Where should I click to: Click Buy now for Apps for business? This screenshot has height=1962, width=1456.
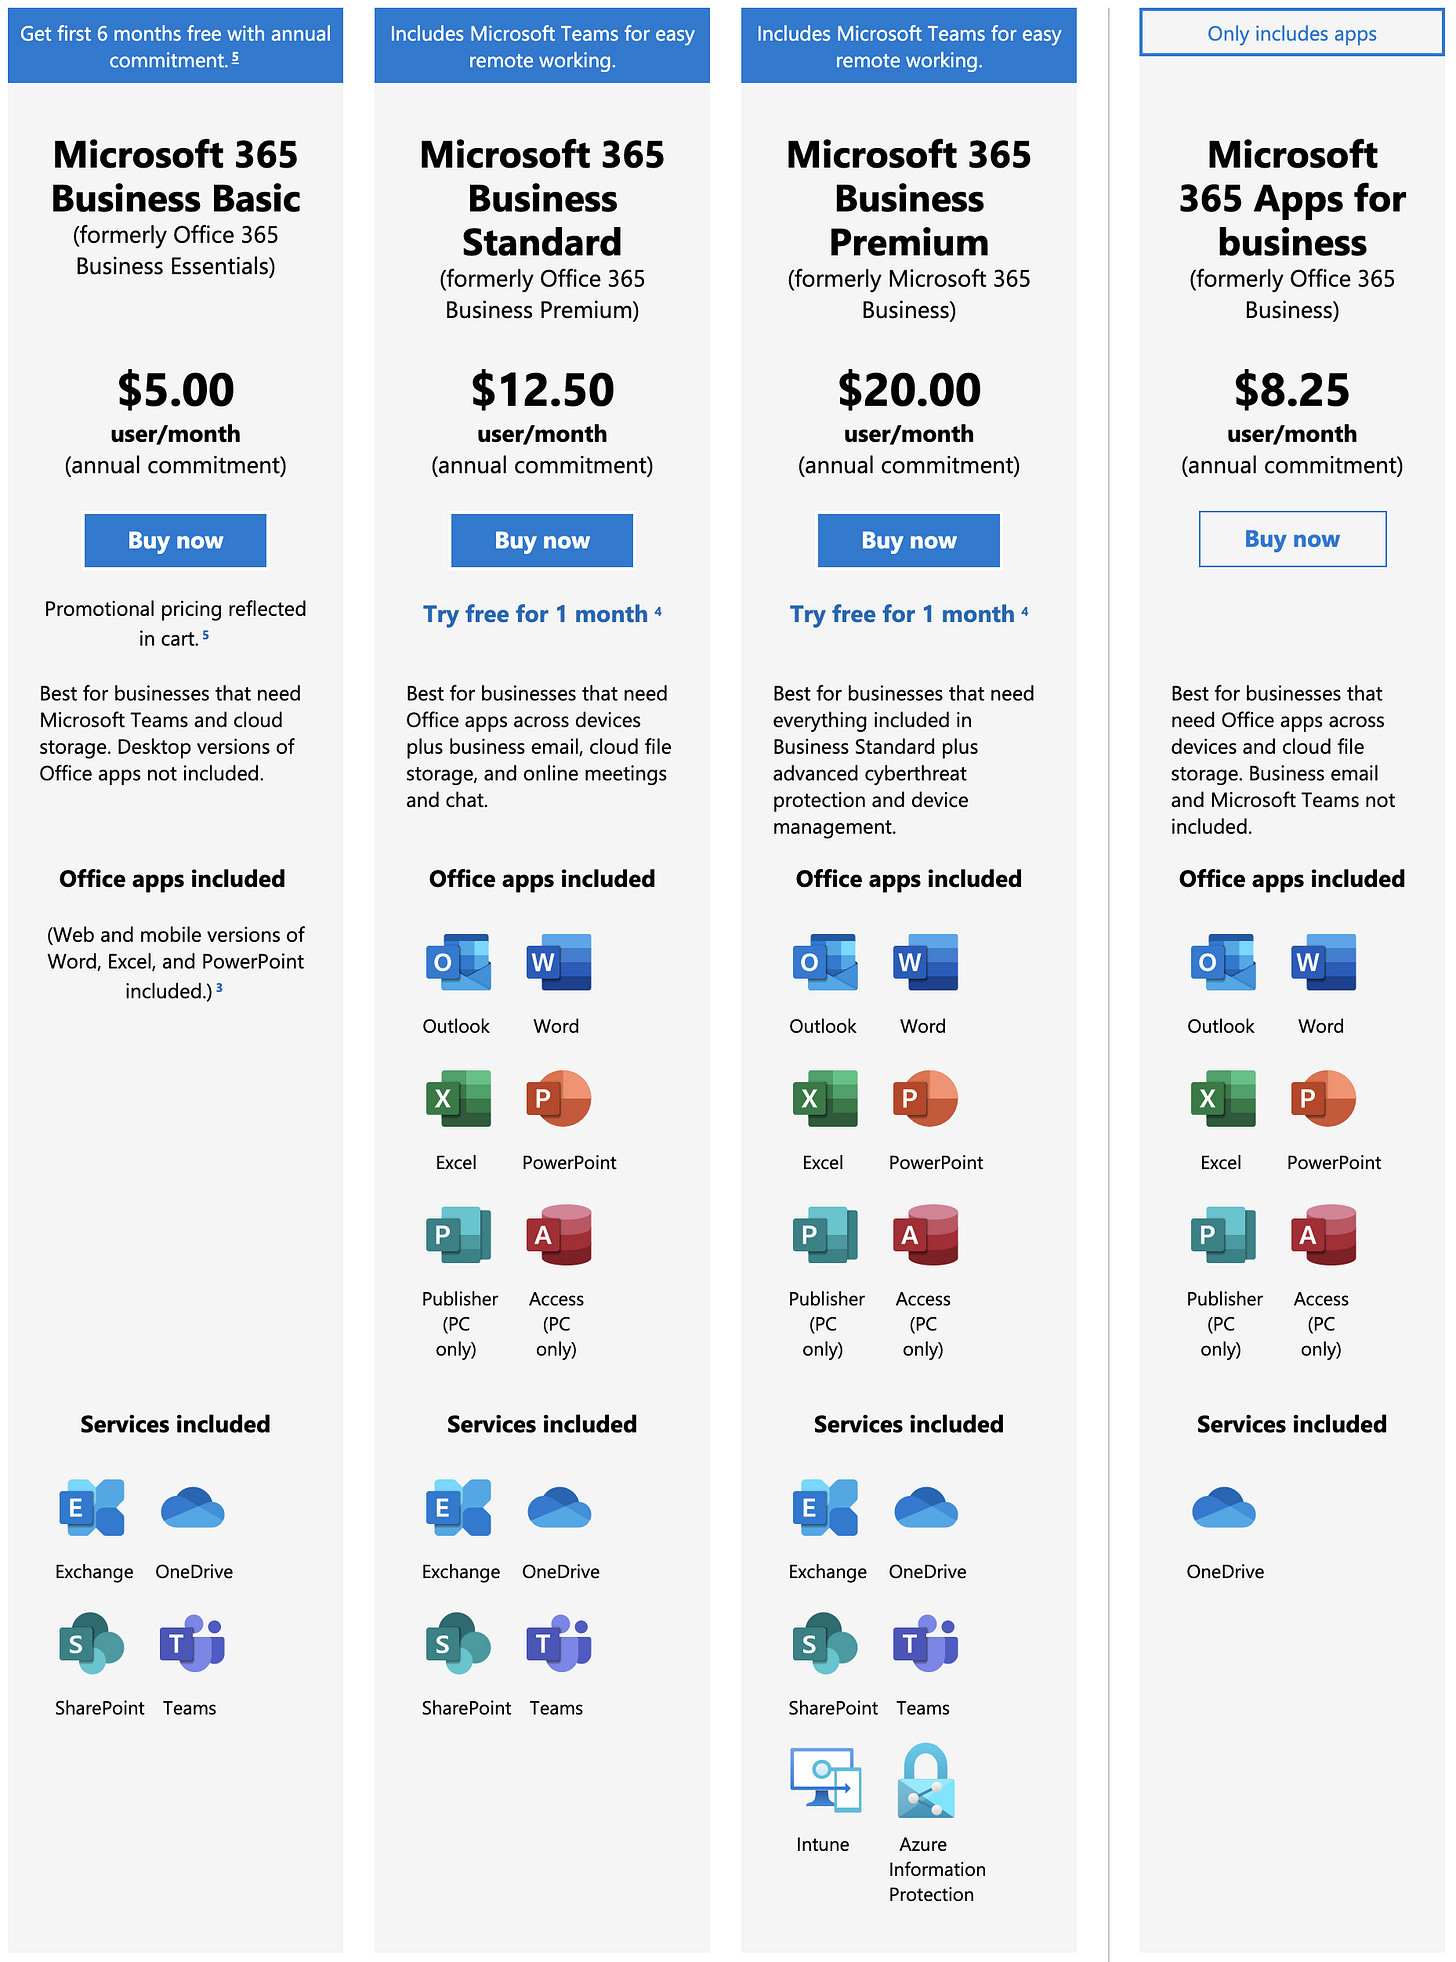point(1292,539)
